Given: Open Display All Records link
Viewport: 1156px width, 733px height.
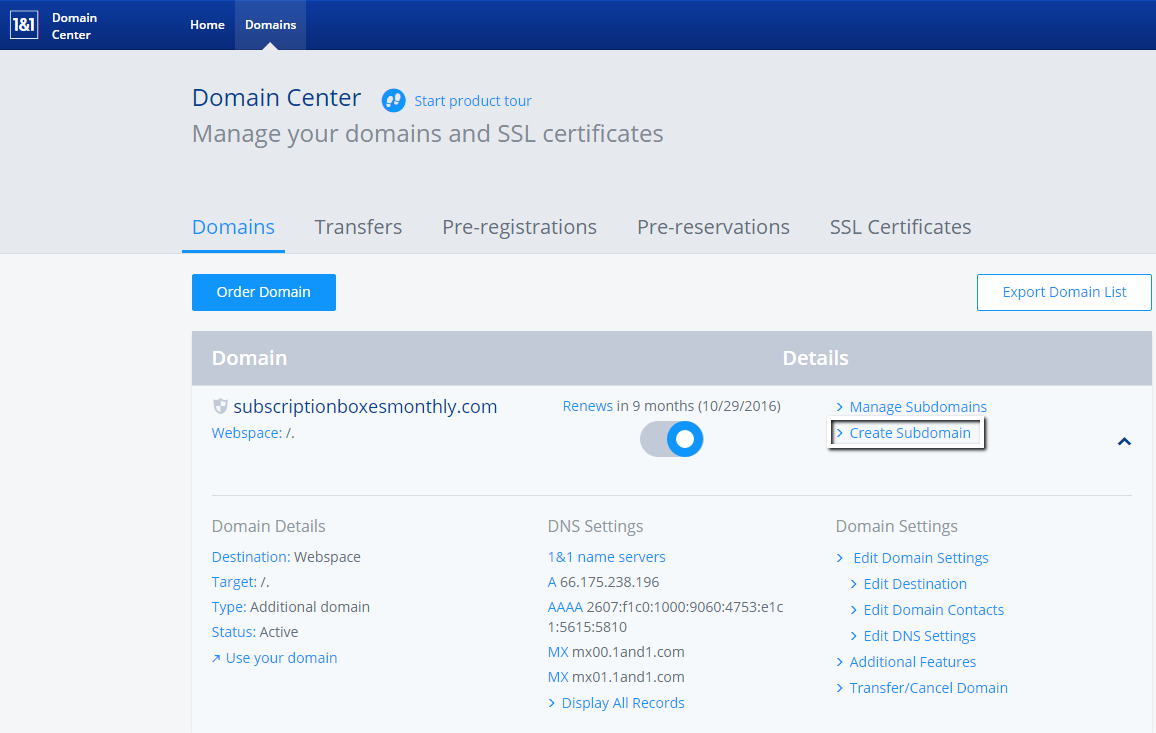Looking at the screenshot, I should [623, 703].
